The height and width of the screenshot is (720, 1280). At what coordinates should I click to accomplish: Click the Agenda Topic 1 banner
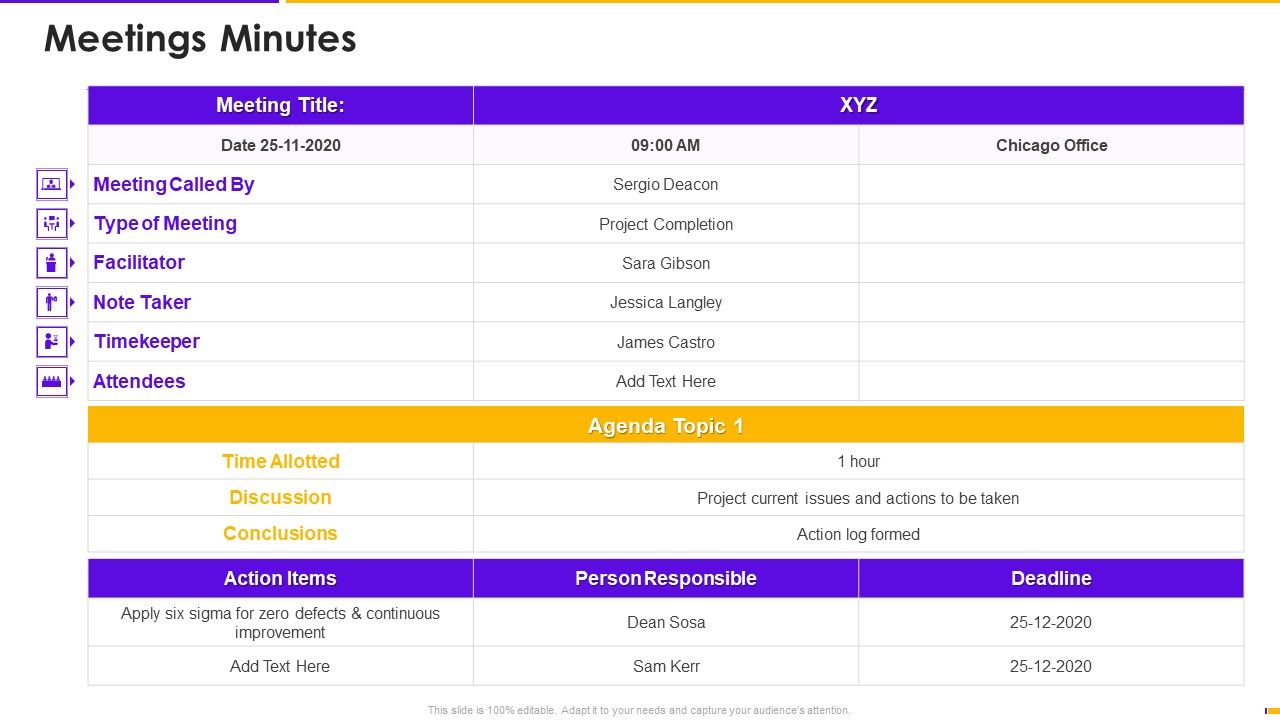tap(666, 425)
